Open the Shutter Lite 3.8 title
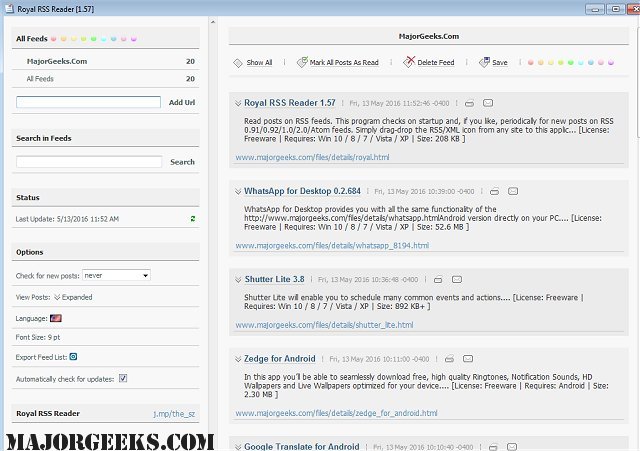The image size is (640, 451). 274,279
